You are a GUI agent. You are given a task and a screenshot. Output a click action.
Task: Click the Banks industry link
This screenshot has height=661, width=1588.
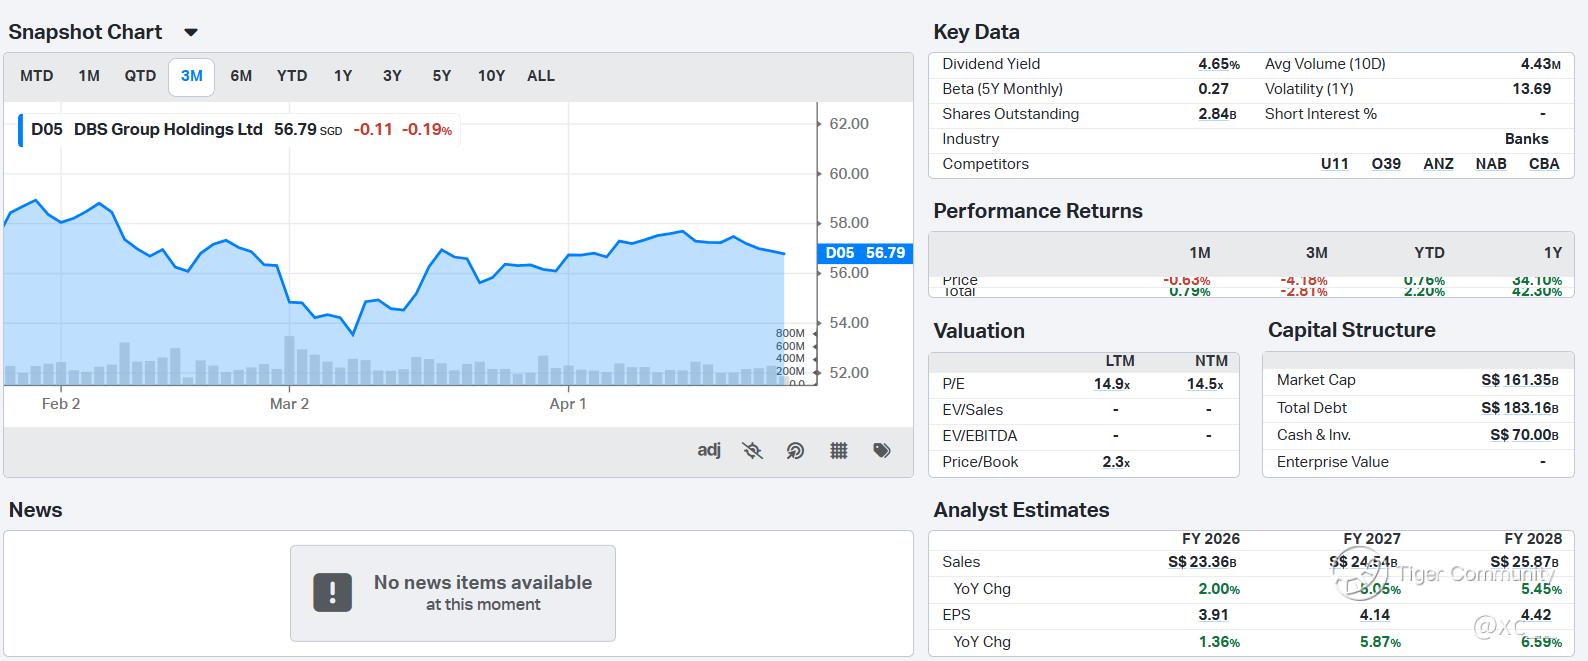(1526, 139)
